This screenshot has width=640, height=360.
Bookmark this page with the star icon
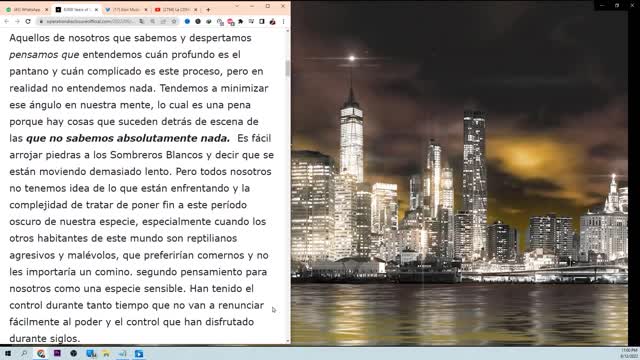pos(173,21)
